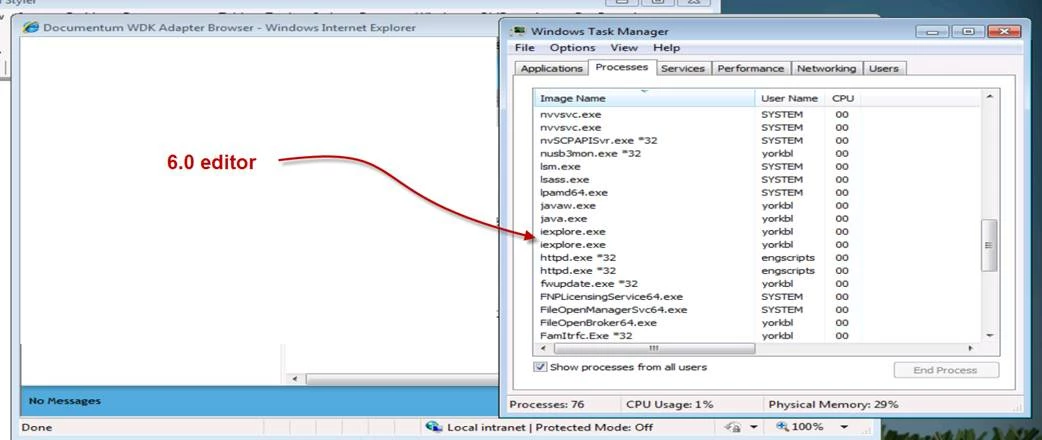Open the View menu in Task Manager
The height and width of the screenshot is (440, 1042).
[x=624, y=48]
